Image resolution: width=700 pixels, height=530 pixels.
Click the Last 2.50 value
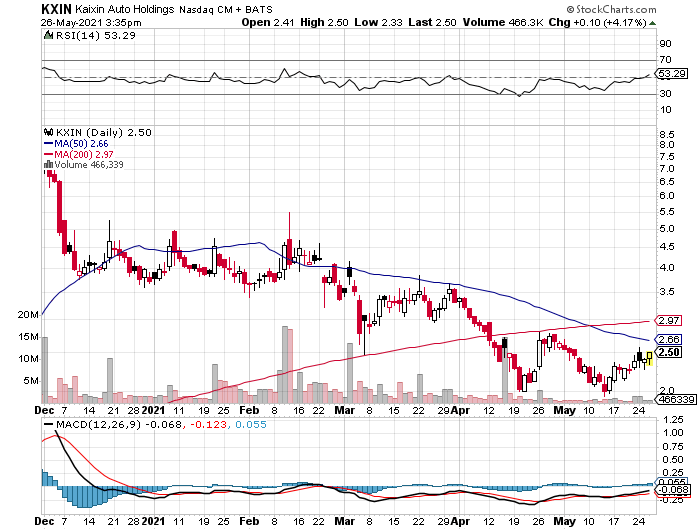tap(432, 22)
